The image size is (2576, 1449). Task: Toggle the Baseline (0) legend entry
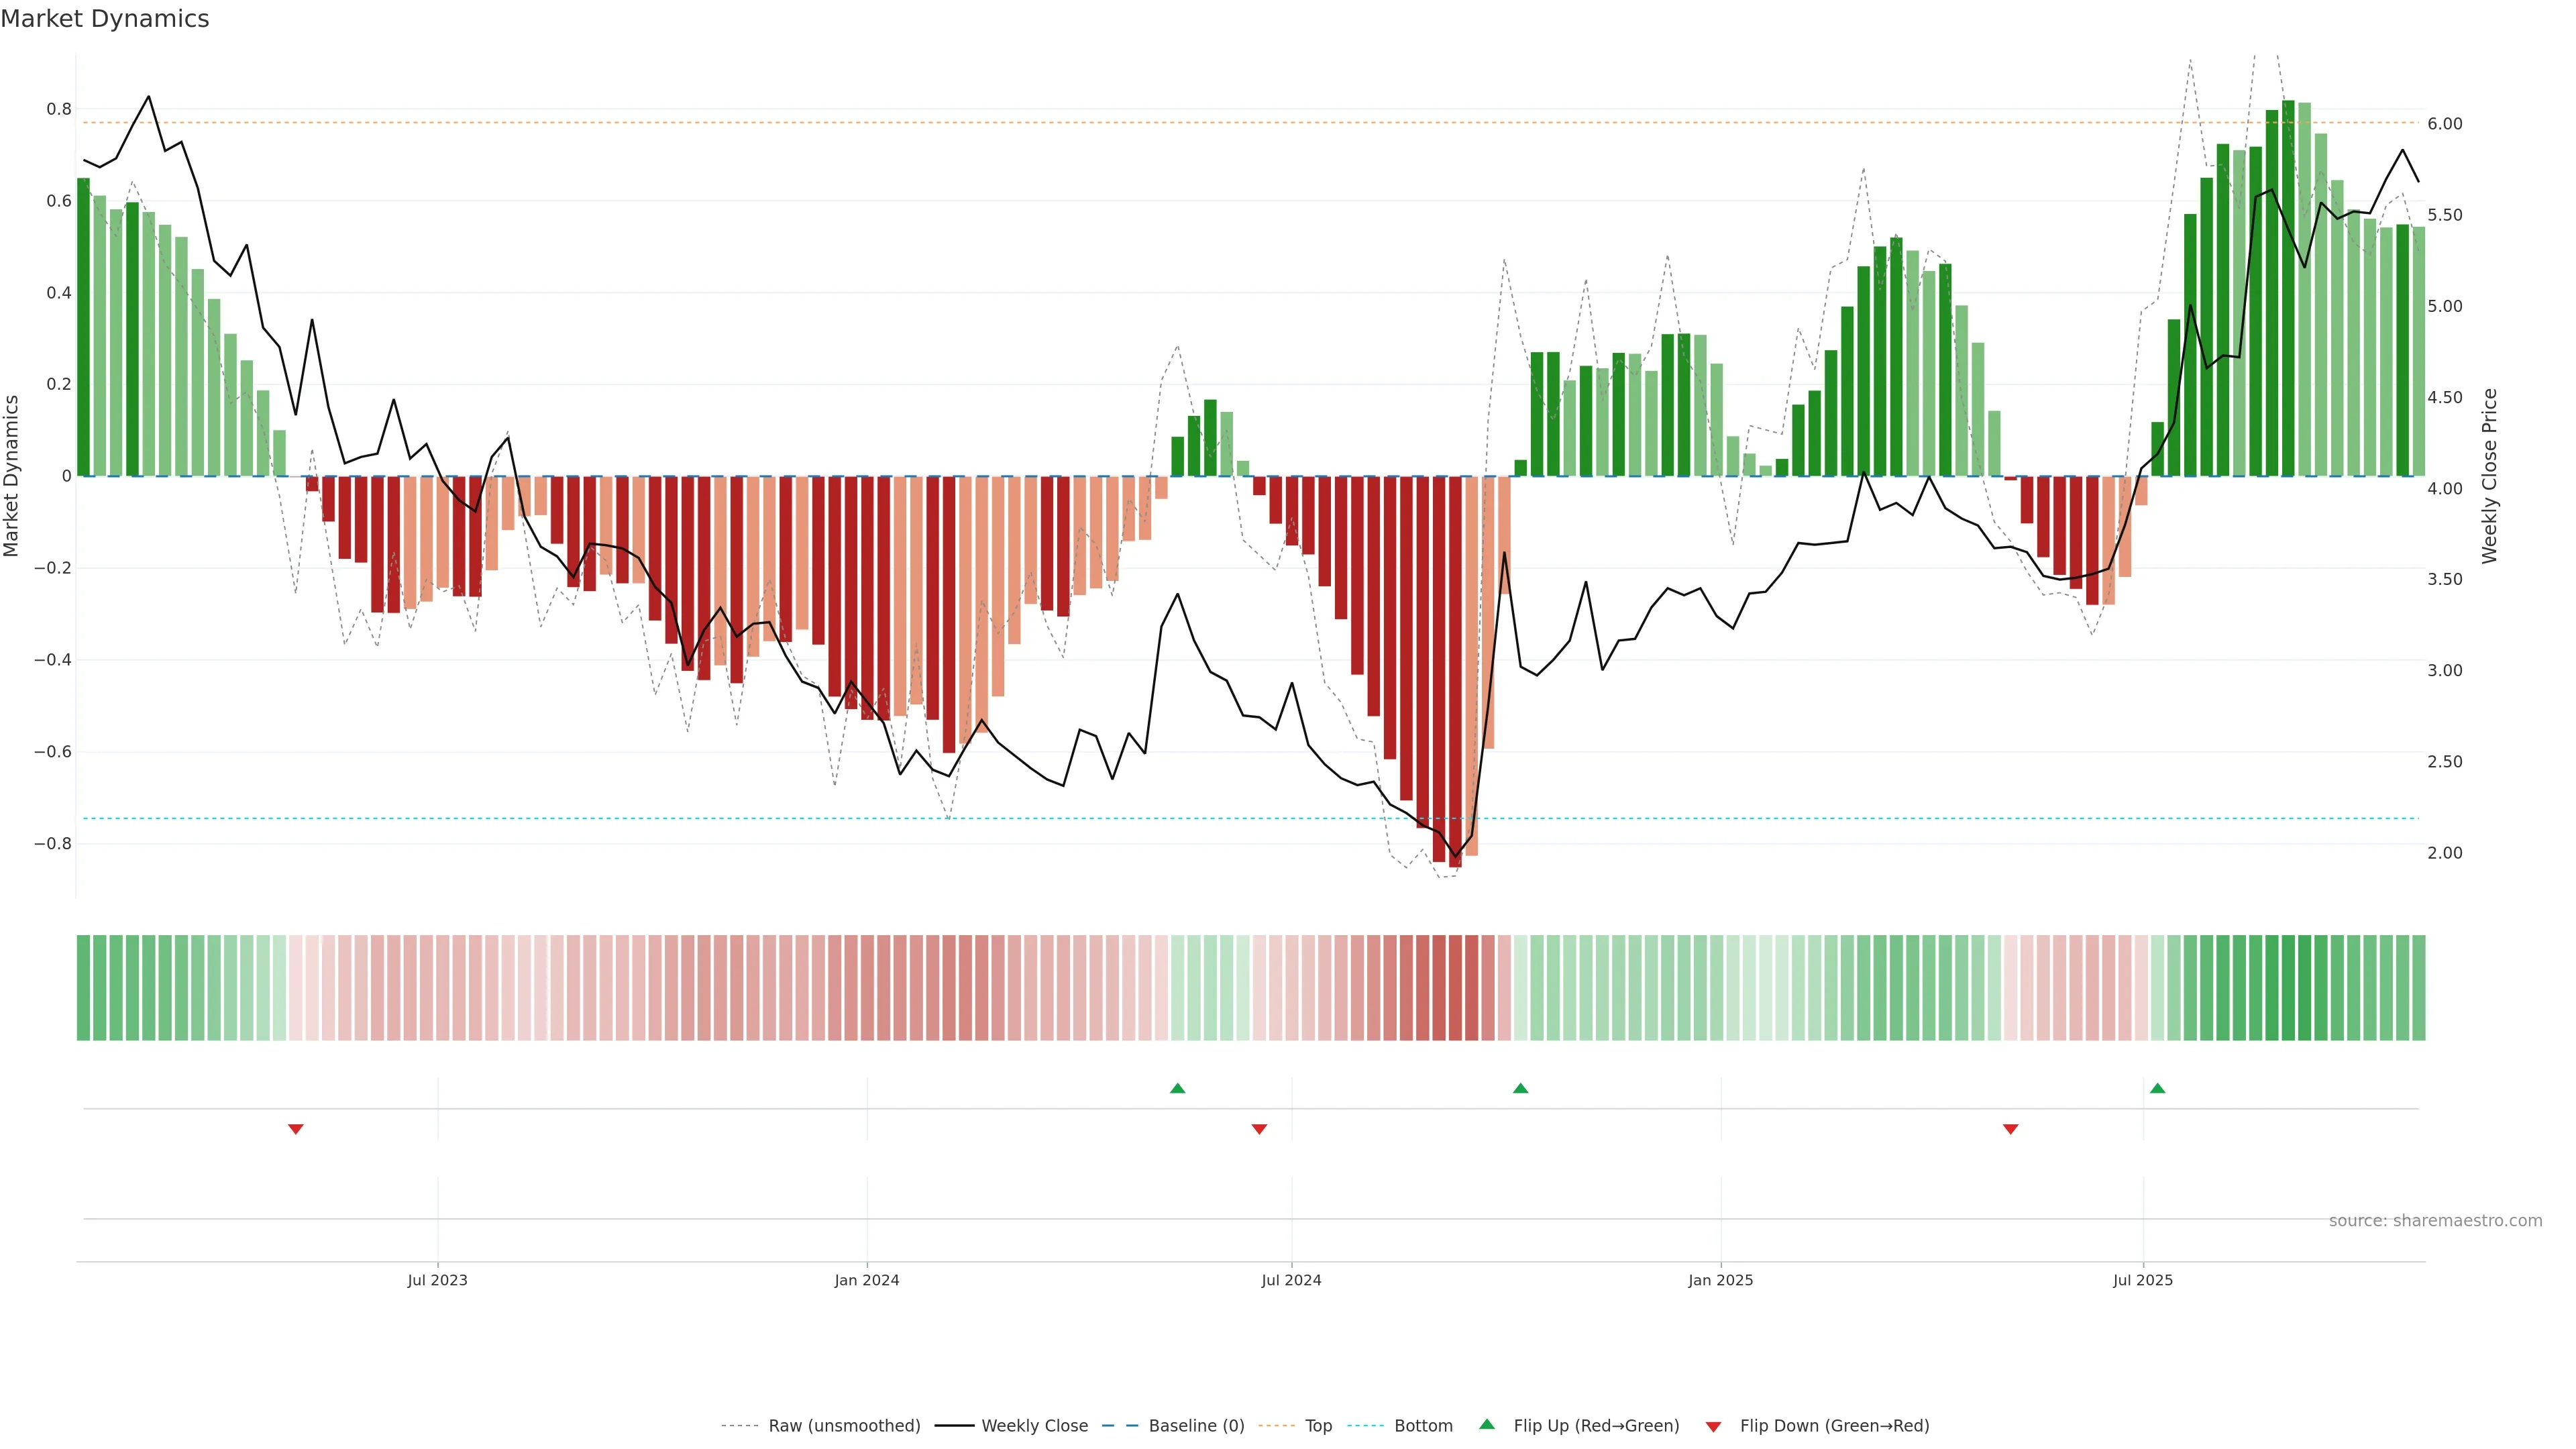(1196, 1426)
